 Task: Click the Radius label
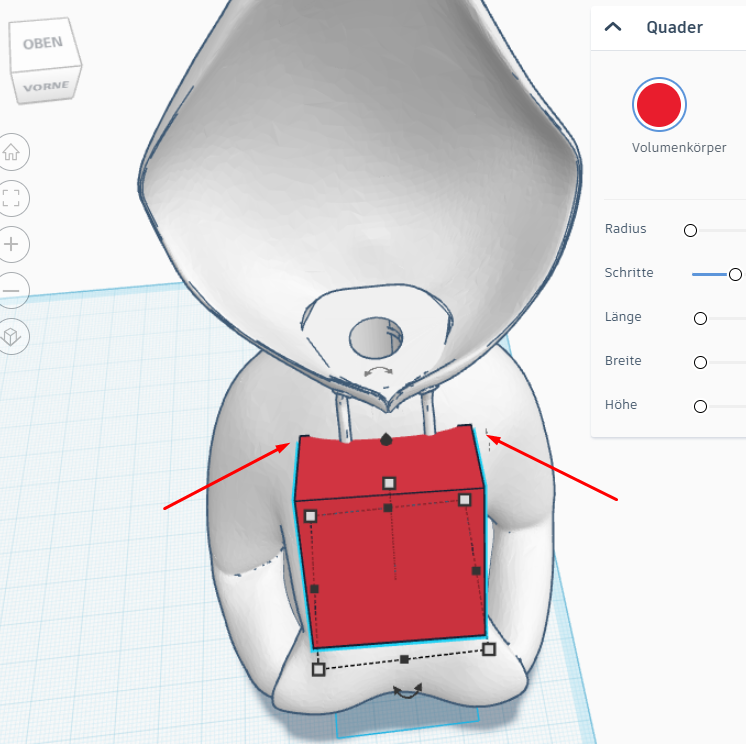point(625,229)
